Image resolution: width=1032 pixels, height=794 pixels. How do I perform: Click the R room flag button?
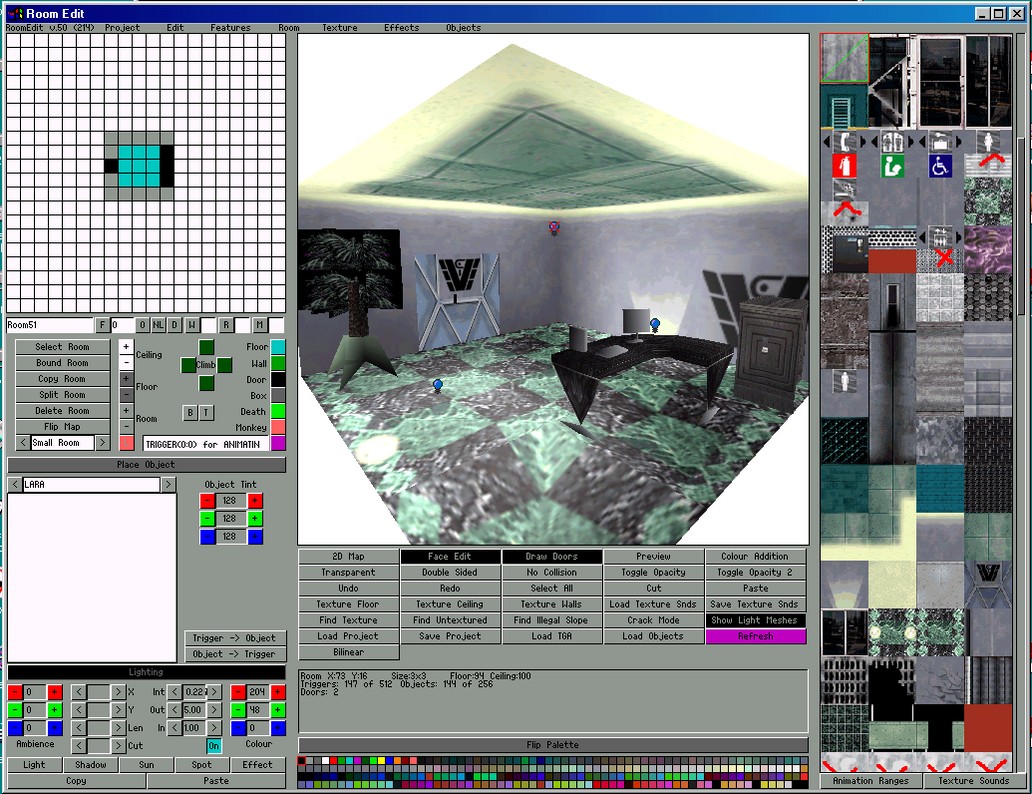coord(226,325)
